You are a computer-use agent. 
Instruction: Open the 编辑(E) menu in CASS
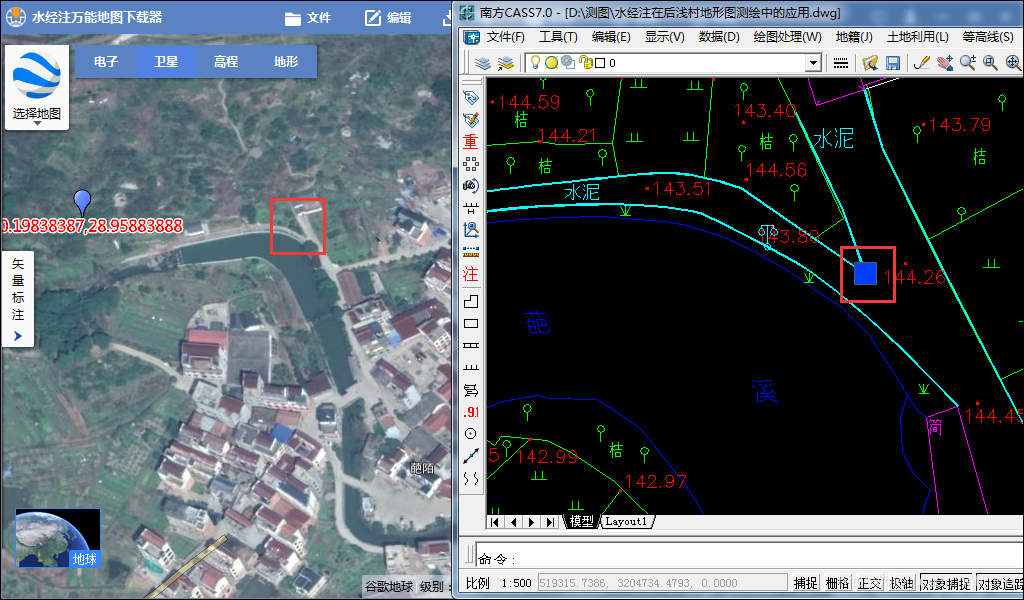click(x=611, y=37)
